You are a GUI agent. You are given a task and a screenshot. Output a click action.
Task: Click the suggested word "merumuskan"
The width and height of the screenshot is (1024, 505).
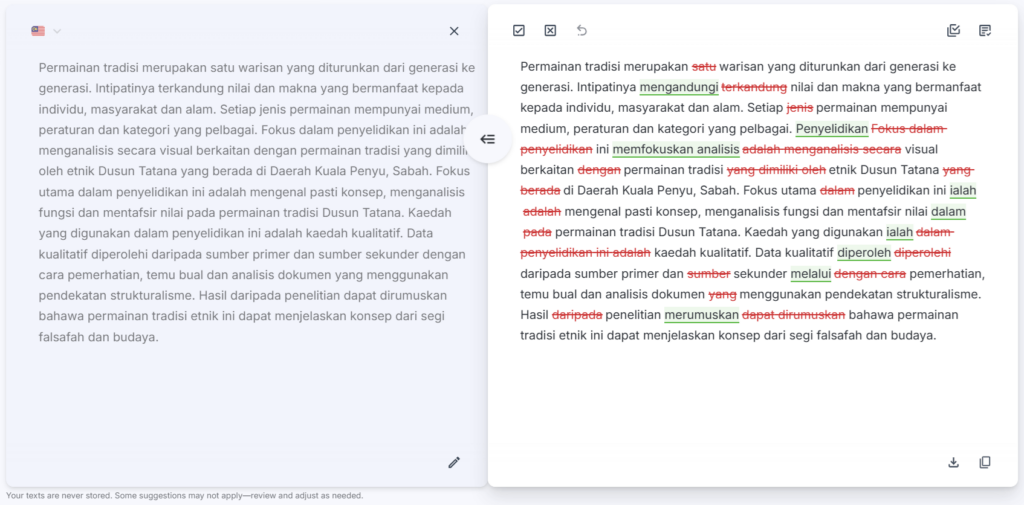coord(701,315)
